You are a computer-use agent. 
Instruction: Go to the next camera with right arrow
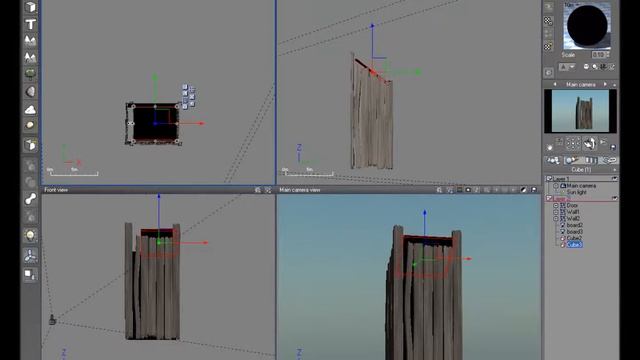pyautogui.click(x=605, y=84)
